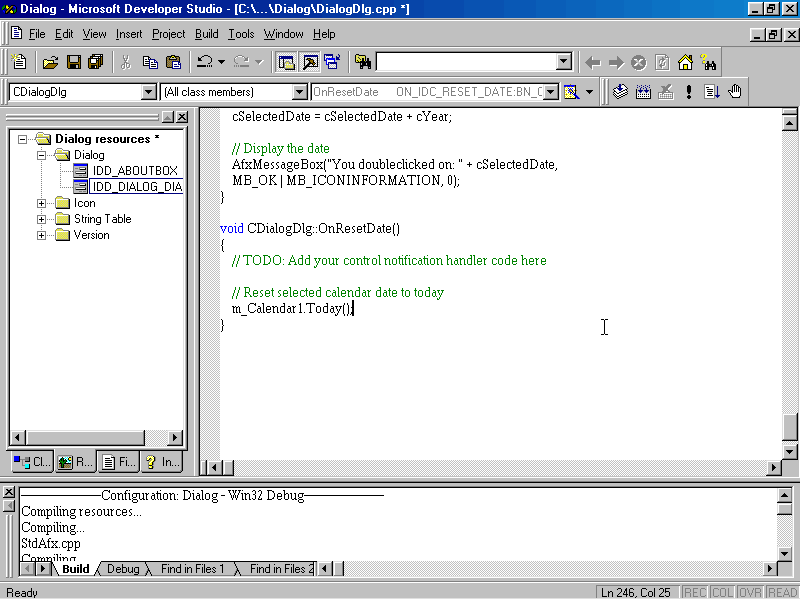The width and height of the screenshot is (800, 600).
Task: Open the WizardBar actions dropdown arrow
Action: tap(589, 92)
